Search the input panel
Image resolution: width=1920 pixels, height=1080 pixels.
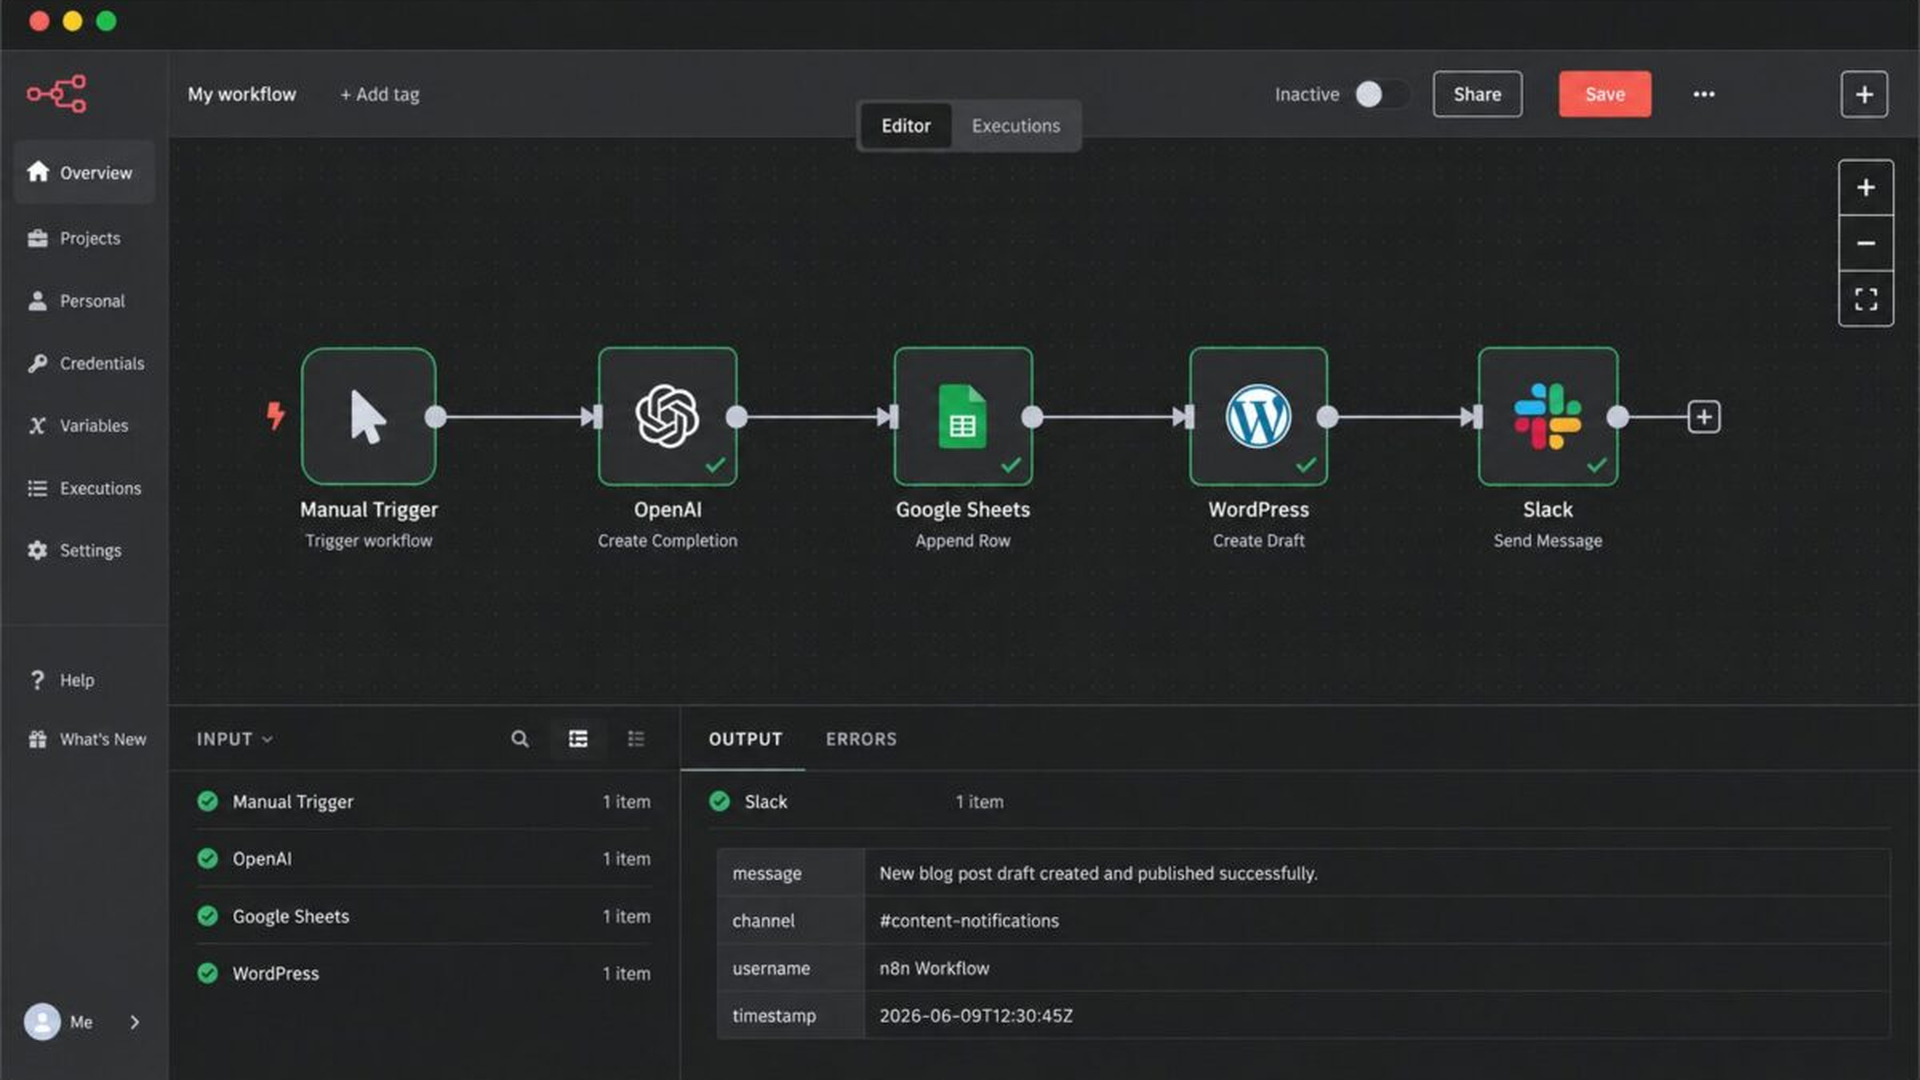520,739
